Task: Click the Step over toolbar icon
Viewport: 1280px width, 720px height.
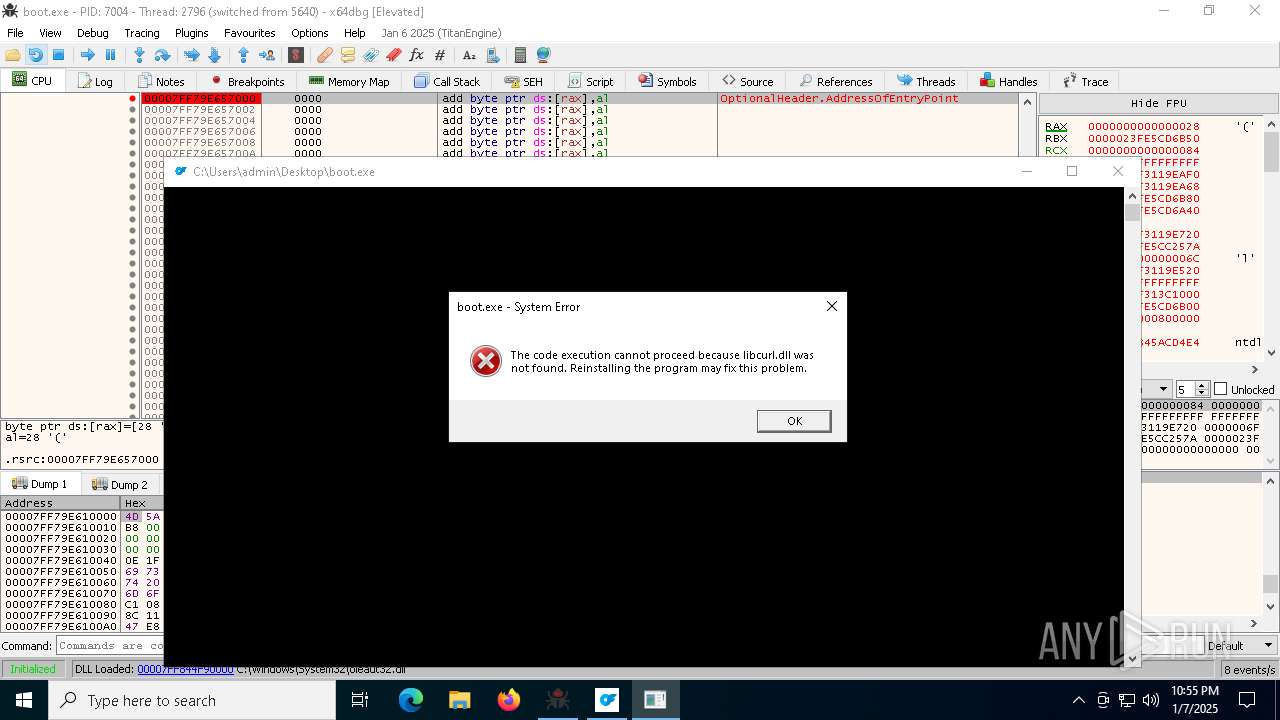Action: pyautogui.click(x=162, y=55)
